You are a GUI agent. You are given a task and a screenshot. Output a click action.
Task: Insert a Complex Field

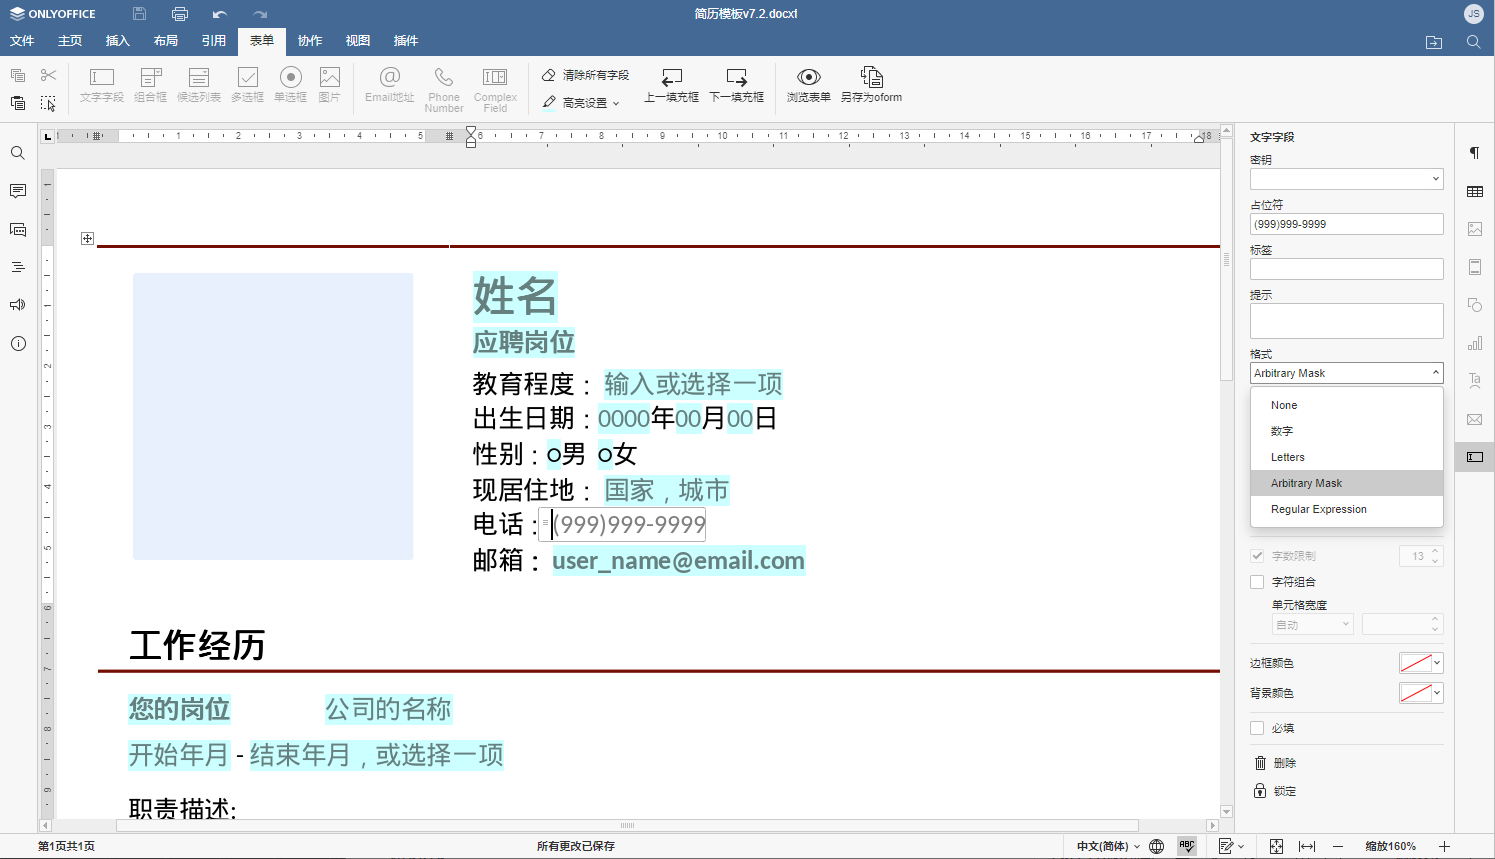click(495, 90)
